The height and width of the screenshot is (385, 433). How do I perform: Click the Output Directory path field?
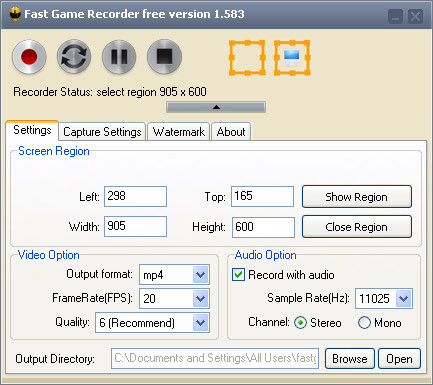pos(215,359)
